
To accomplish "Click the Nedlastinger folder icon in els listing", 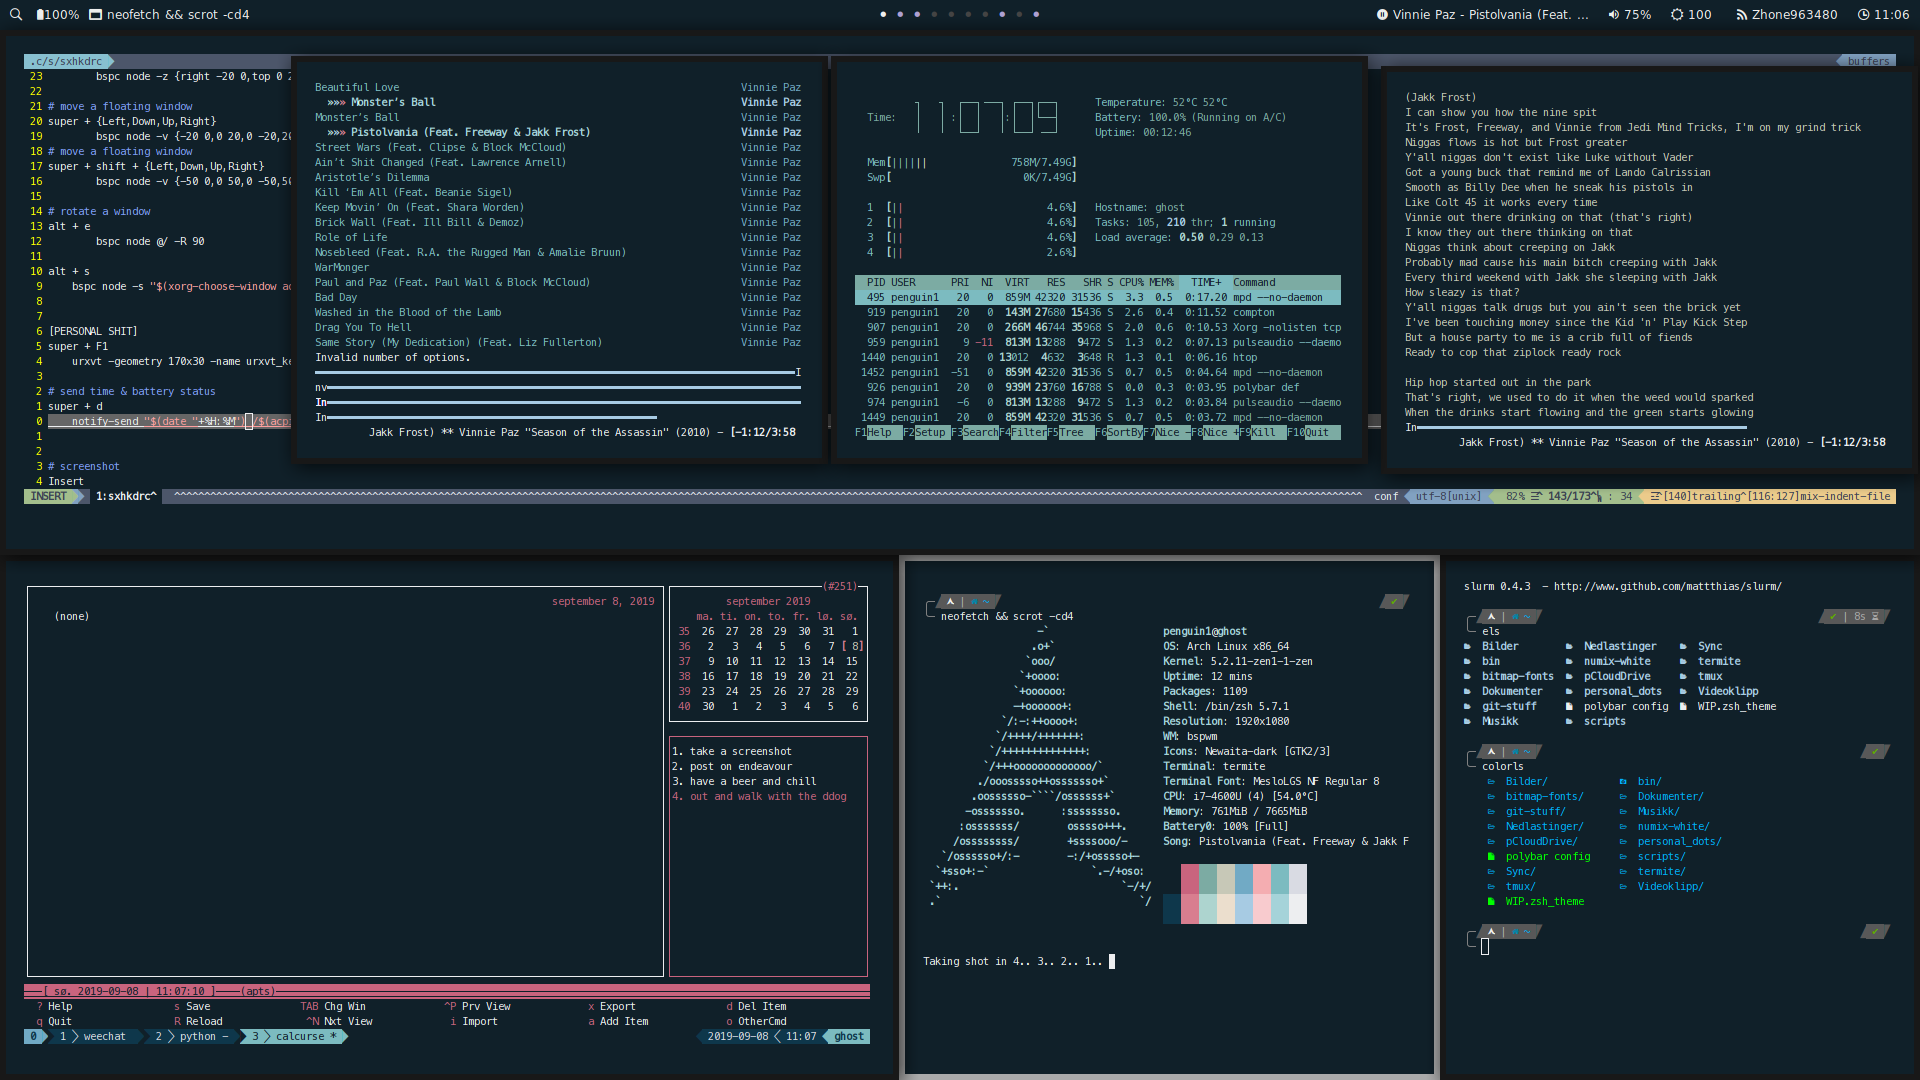I will point(1569,647).
